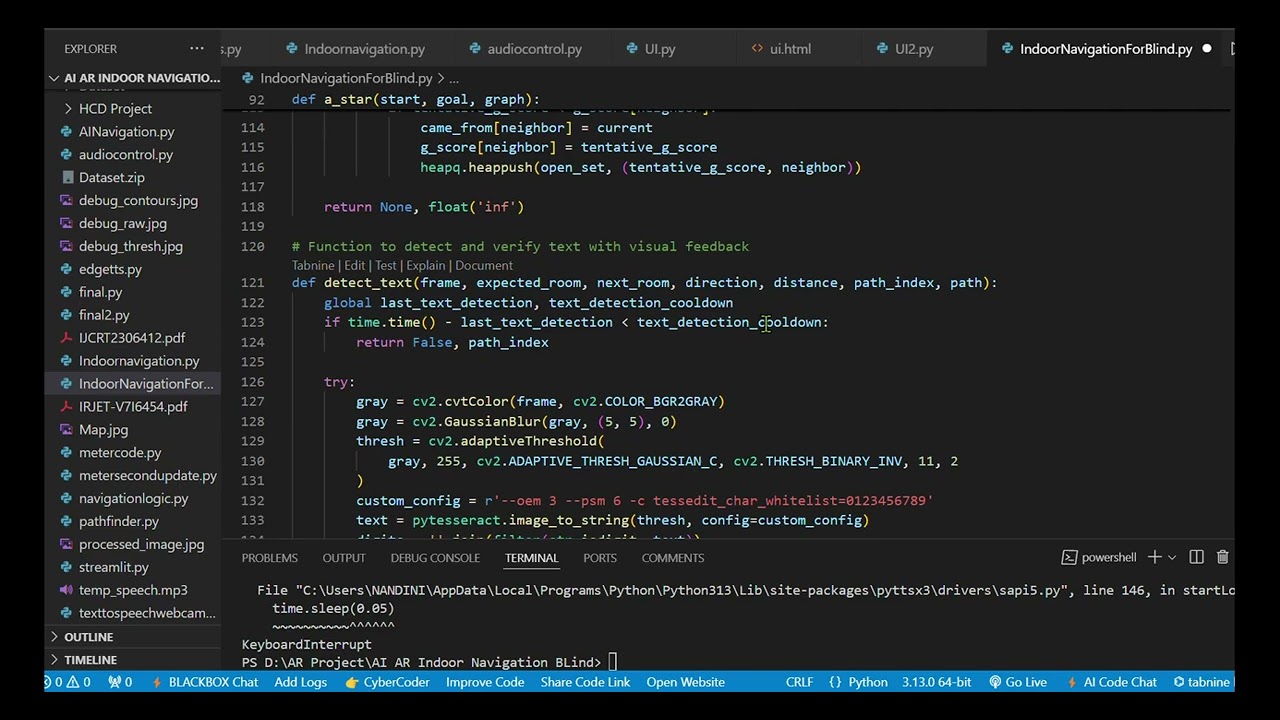Start Go Live server
Viewport: 1280px width, 720px height.
(x=1018, y=682)
